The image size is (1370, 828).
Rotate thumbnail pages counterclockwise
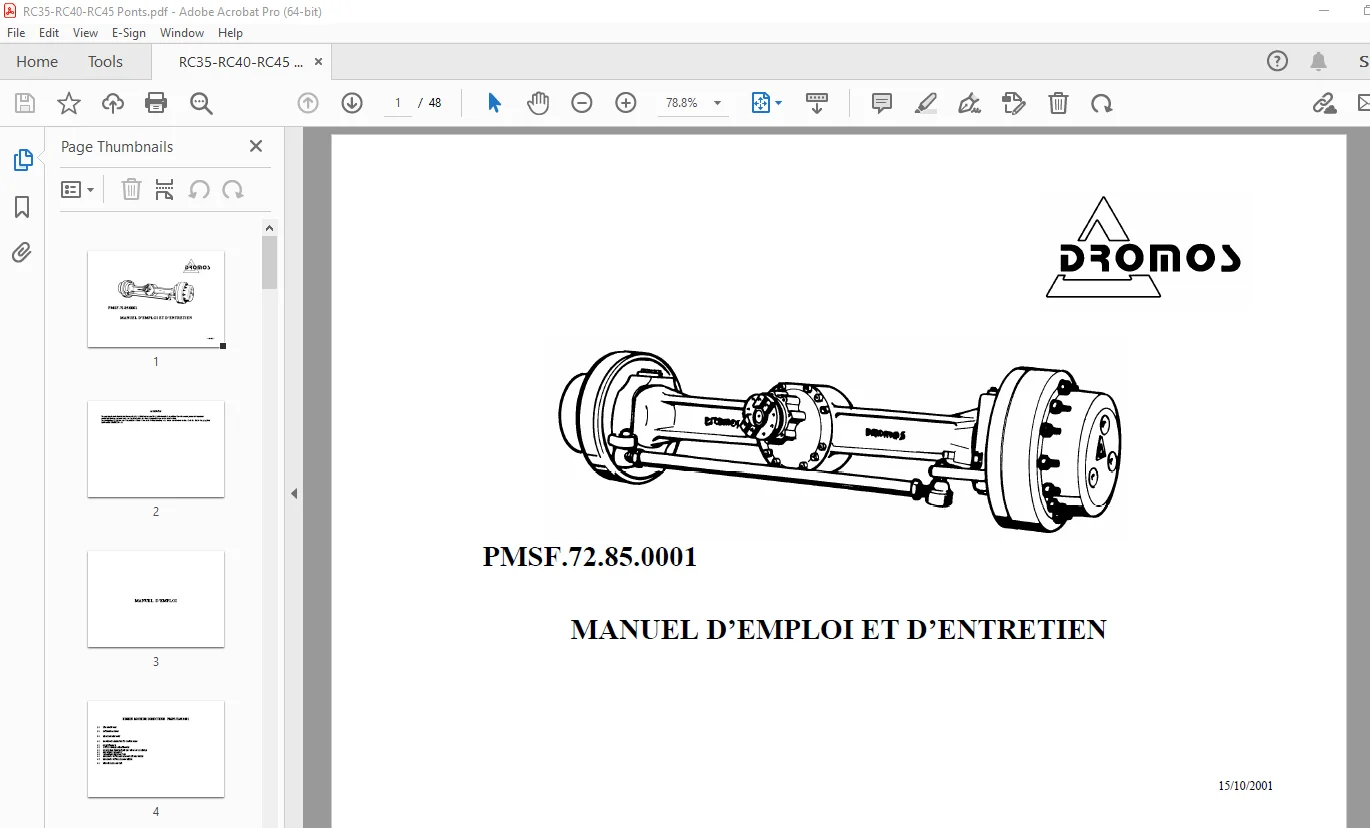(199, 189)
